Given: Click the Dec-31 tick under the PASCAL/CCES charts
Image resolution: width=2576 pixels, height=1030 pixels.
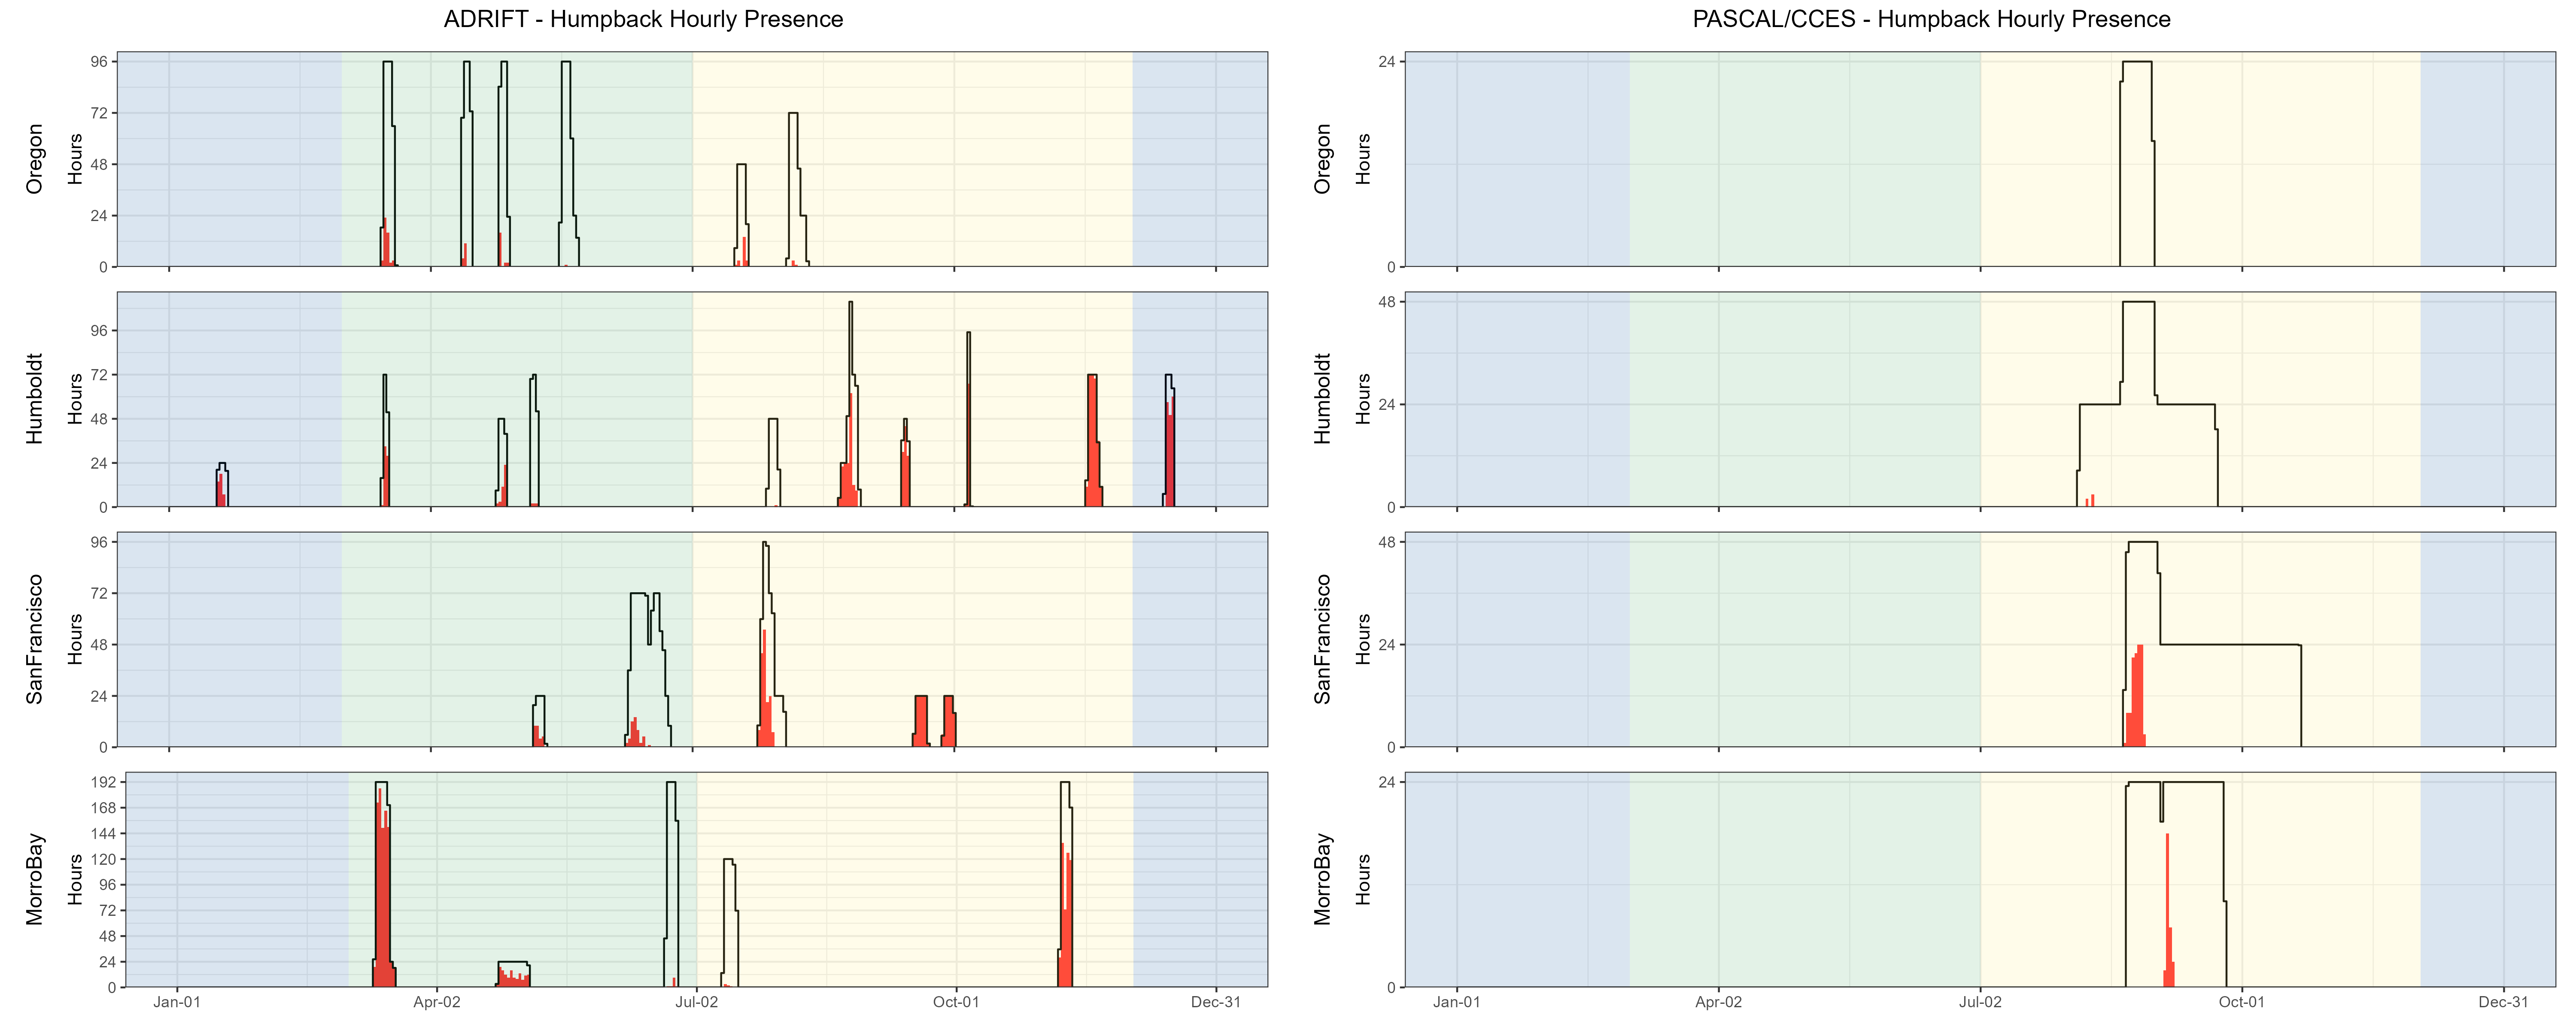Looking at the screenshot, I should click(2504, 1002).
